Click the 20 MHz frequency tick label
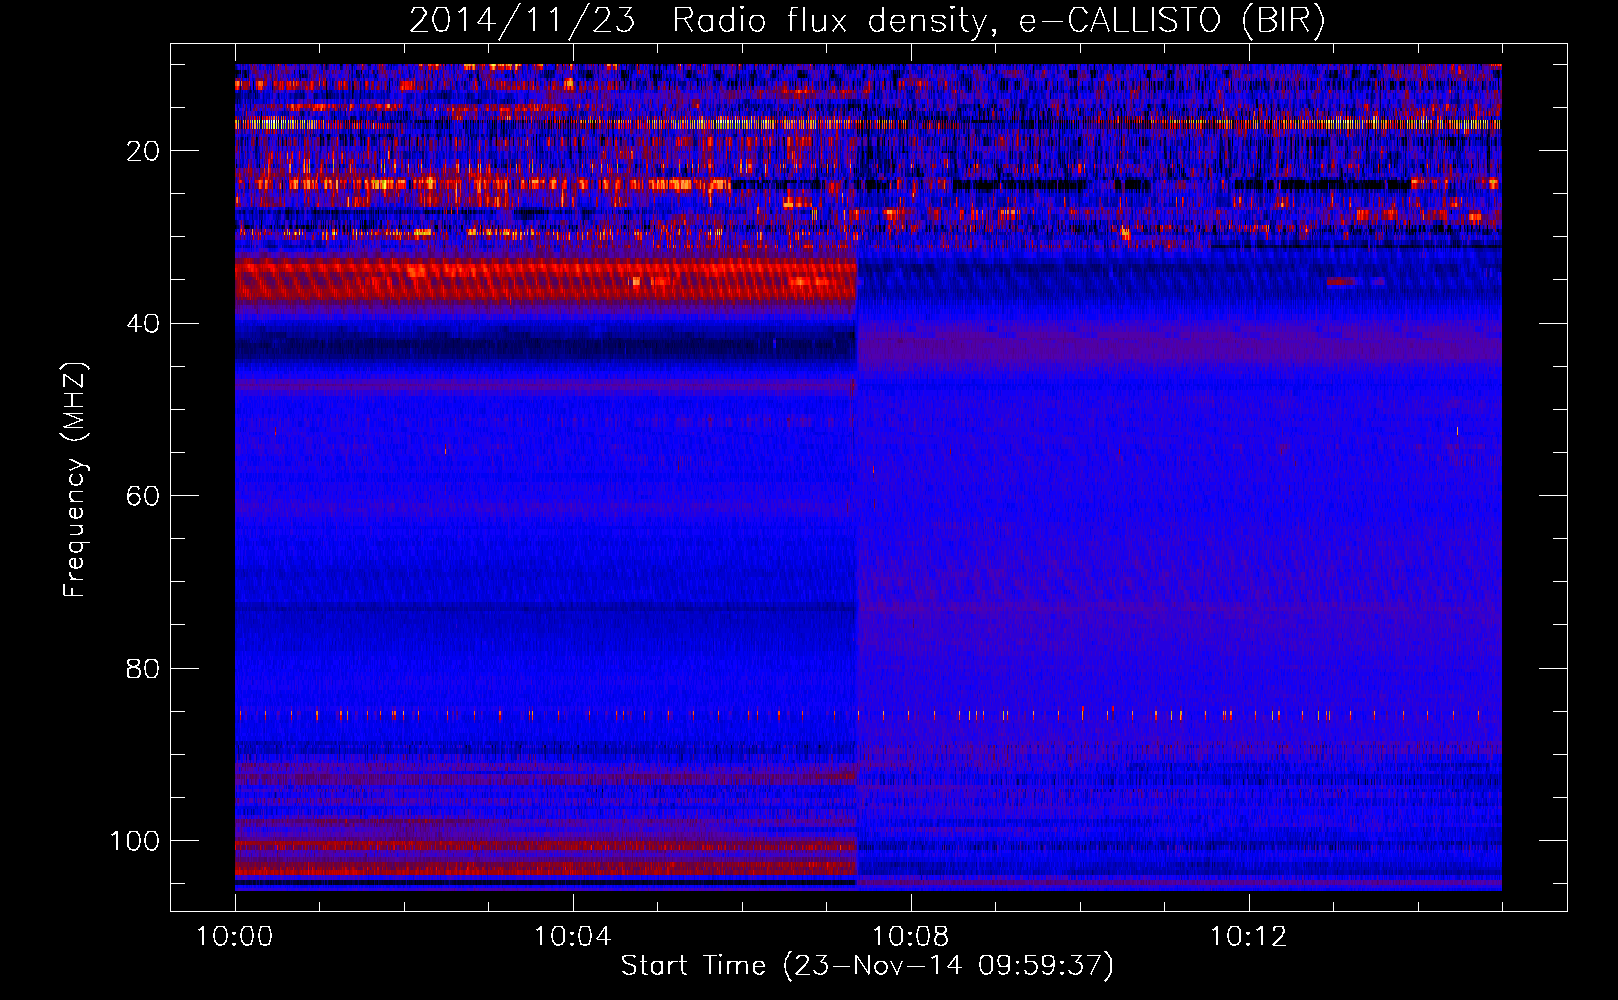 [143, 151]
